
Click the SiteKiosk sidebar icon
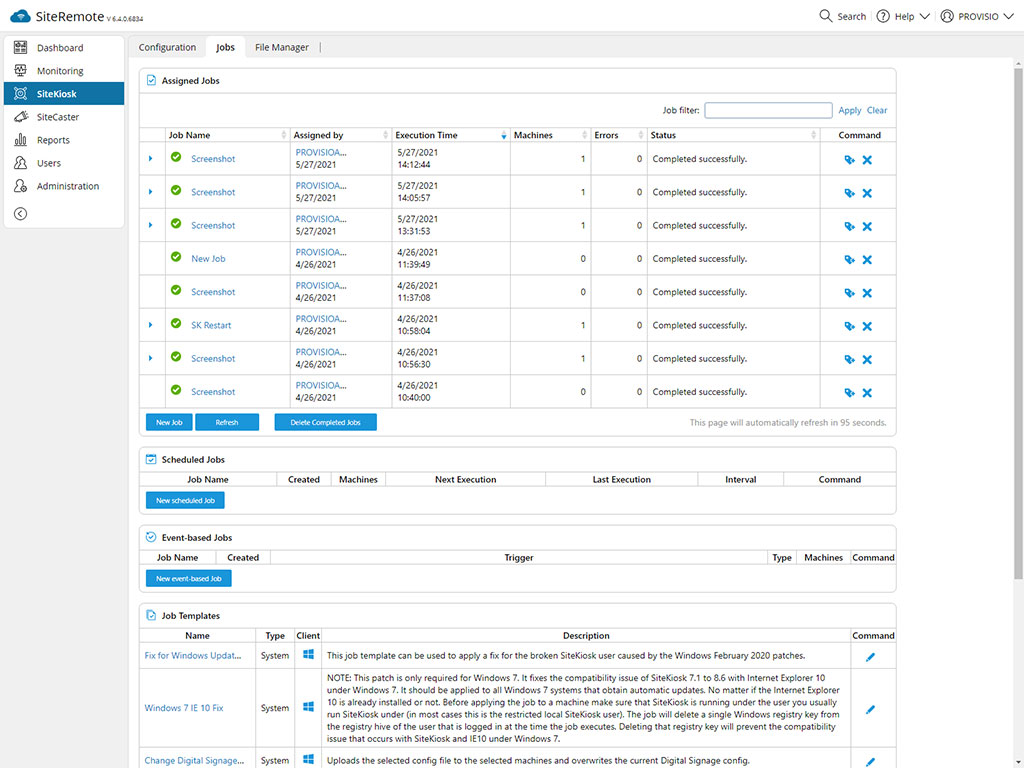21,93
